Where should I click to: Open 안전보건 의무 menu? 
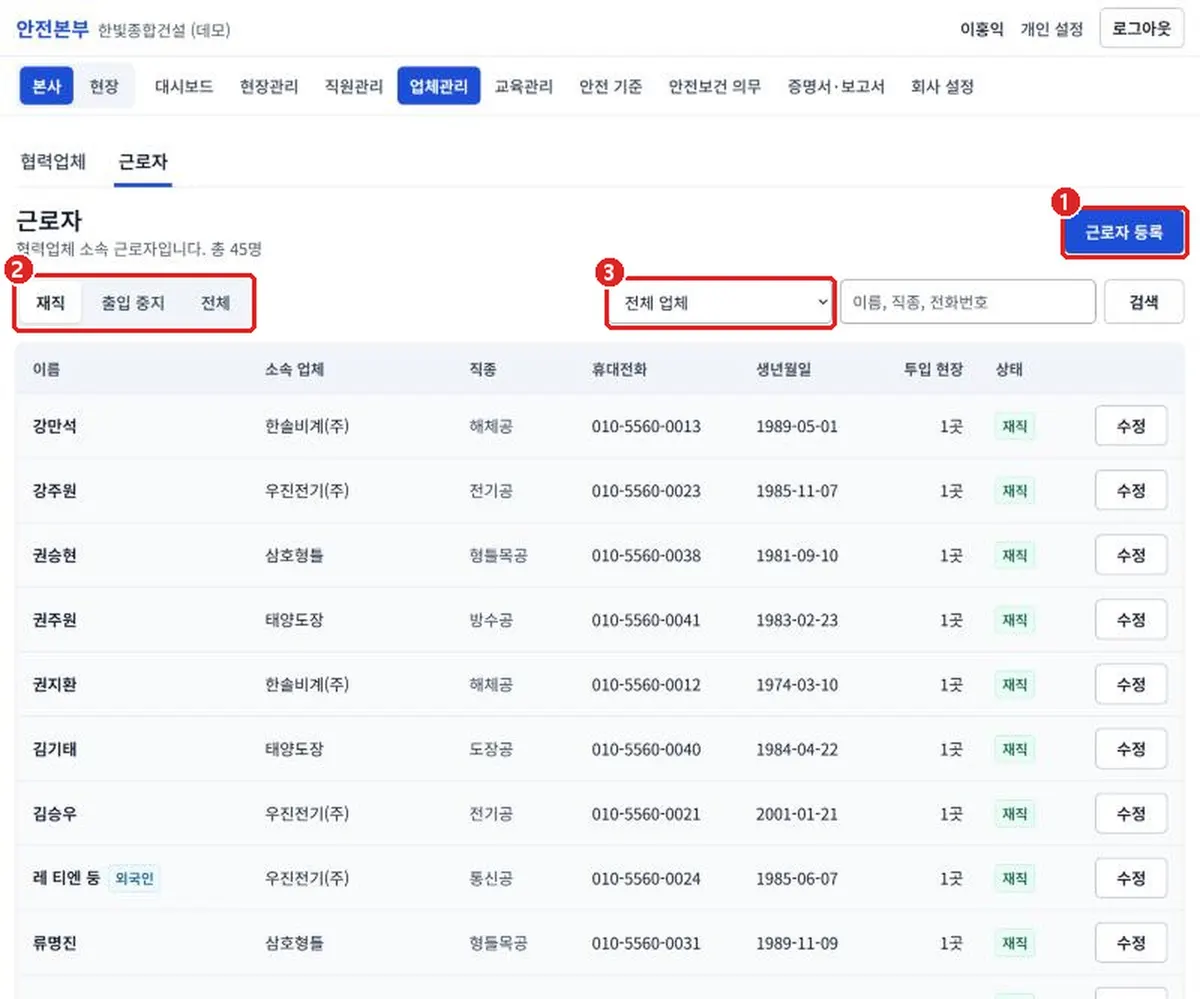pos(715,86)
